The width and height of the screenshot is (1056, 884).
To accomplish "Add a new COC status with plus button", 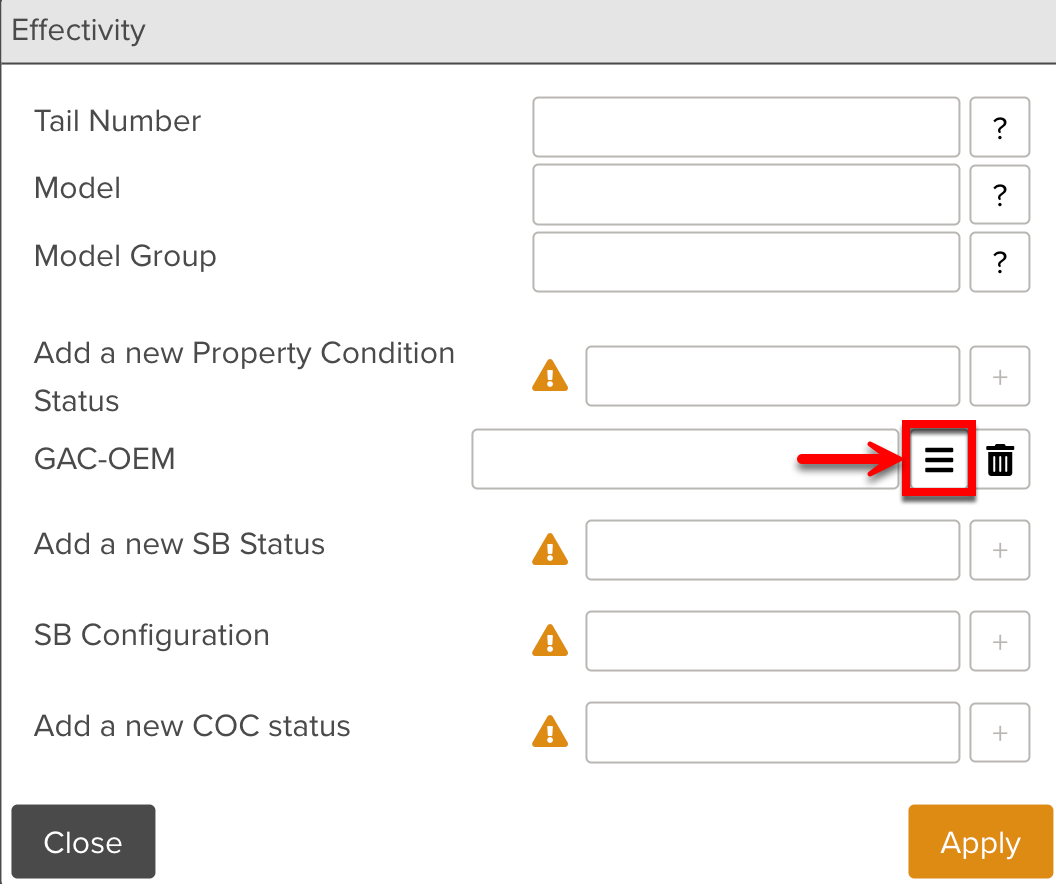I will click(1000, 732).
